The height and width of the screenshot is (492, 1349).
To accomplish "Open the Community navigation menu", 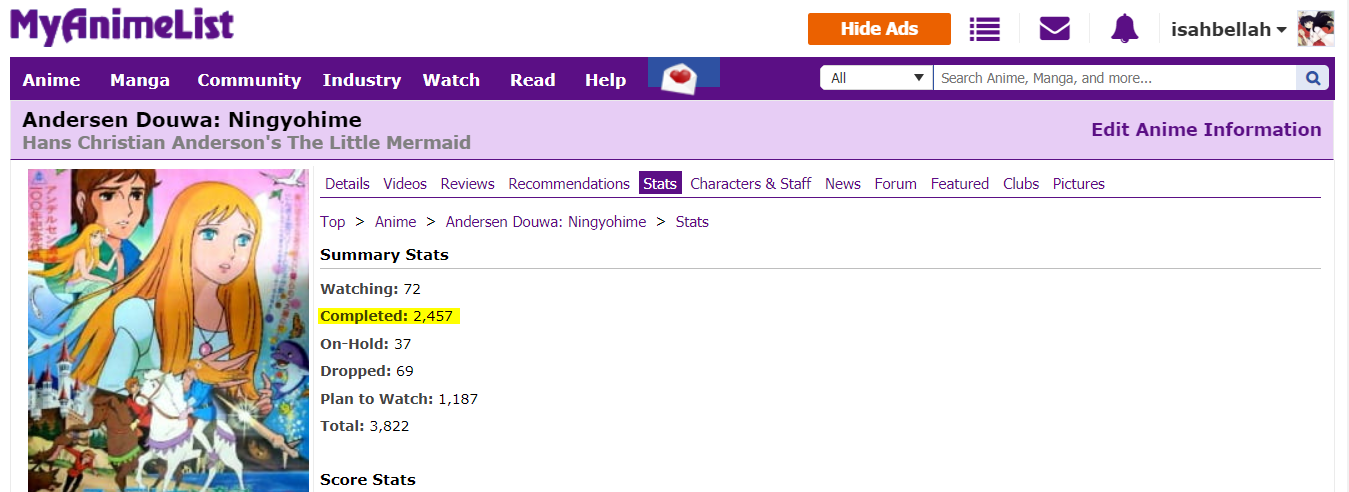I will click(x=249, y=80).
